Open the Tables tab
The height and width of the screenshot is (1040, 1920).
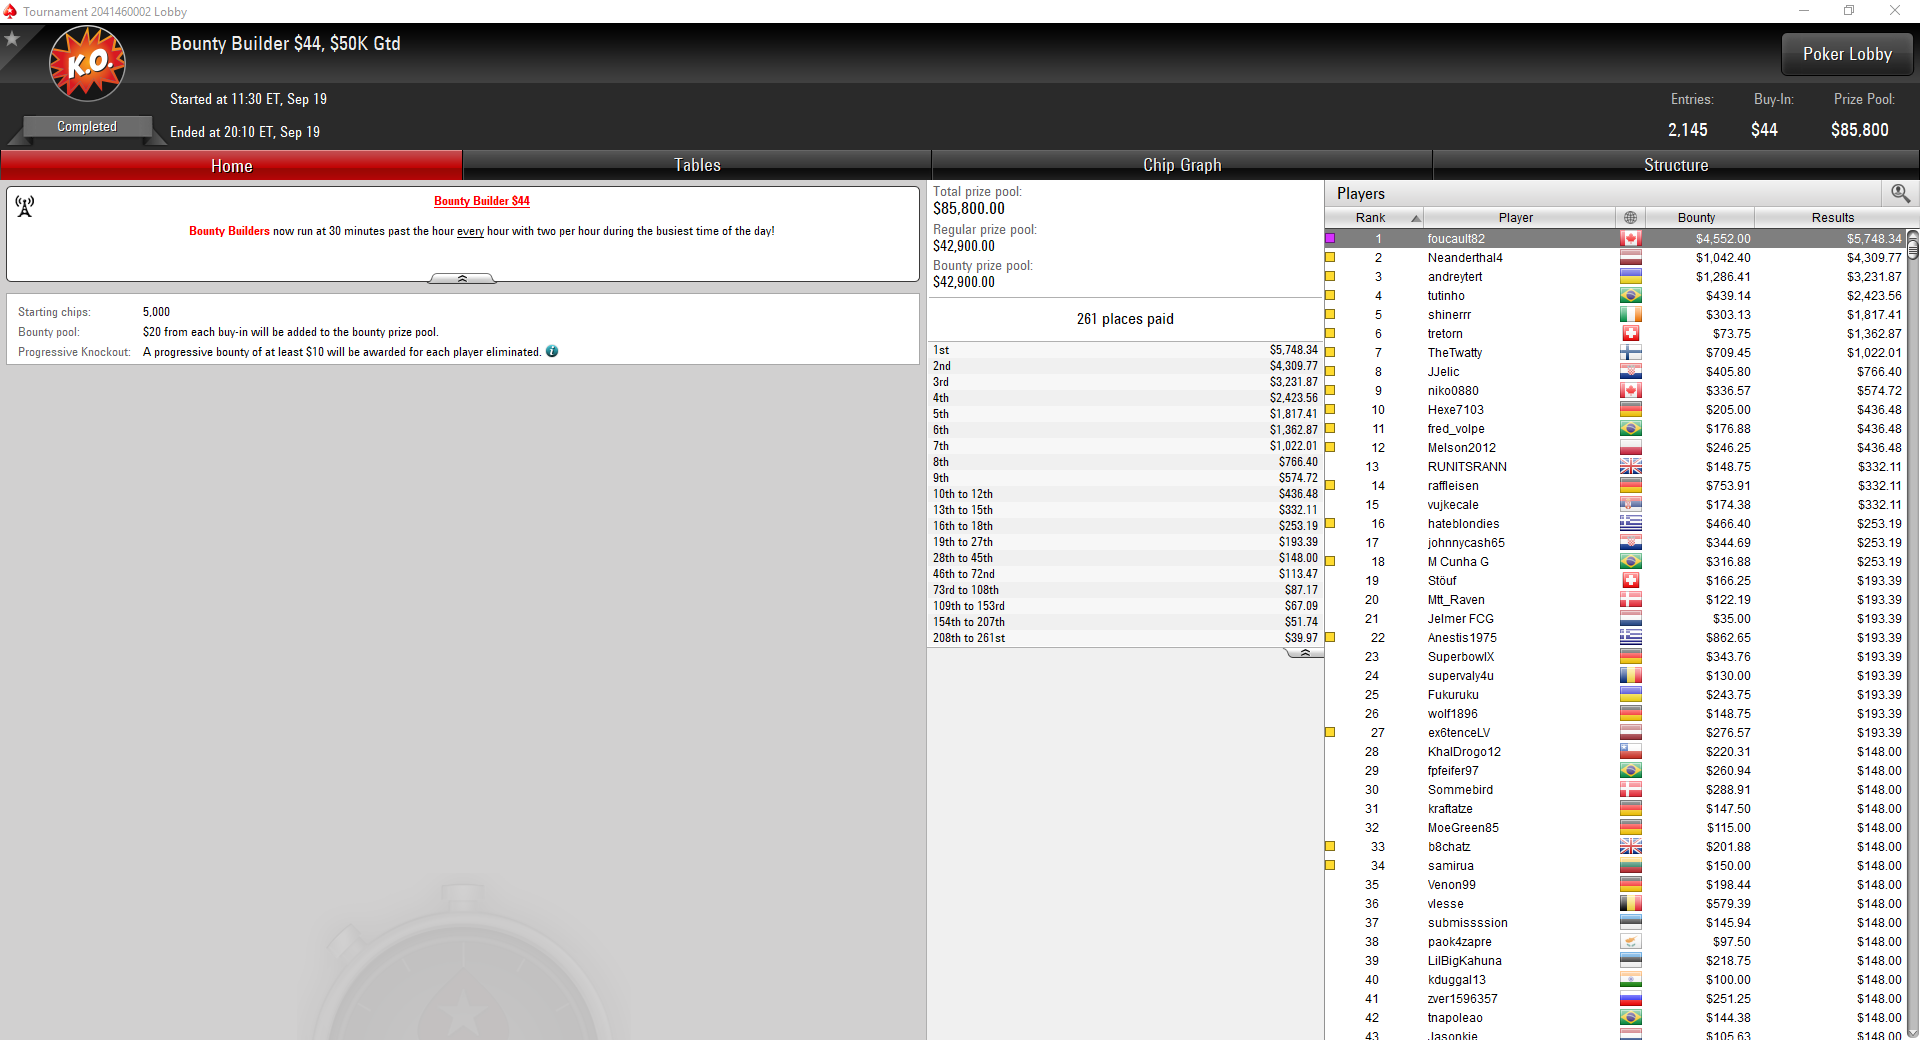pos(697,165)
